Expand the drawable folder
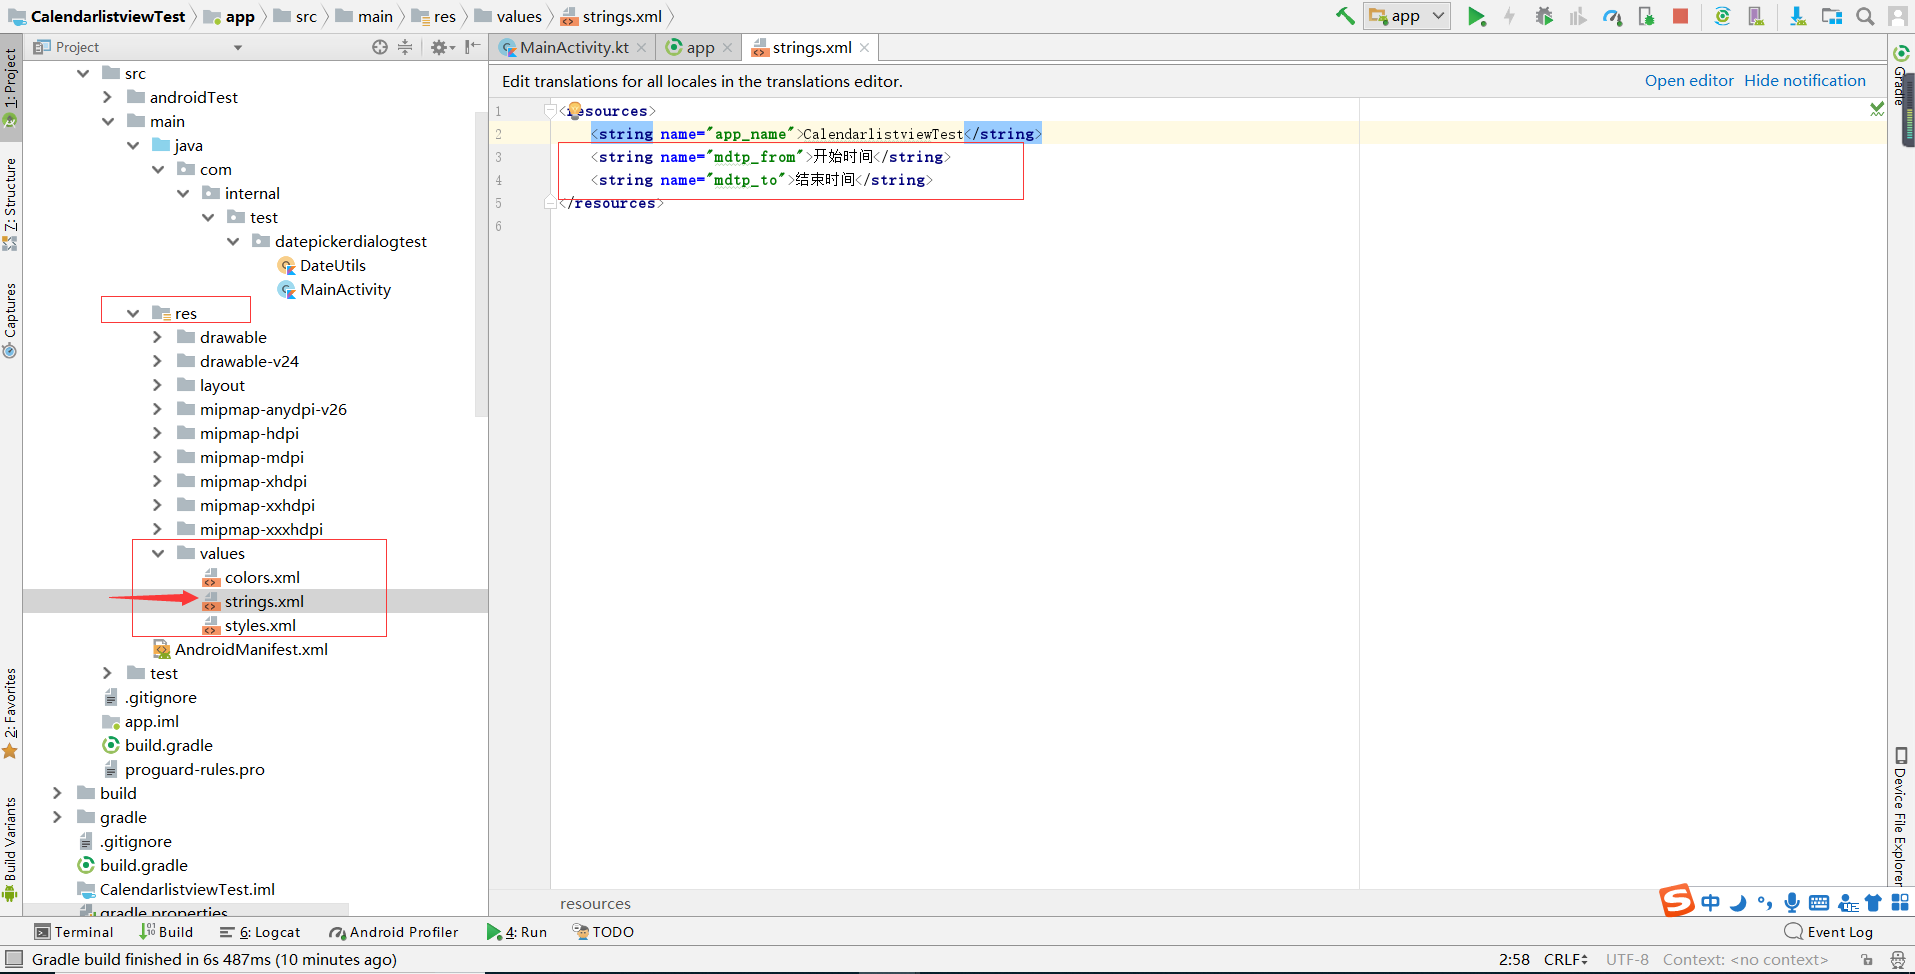The width and height of the screenshot is (1915, 974). [x=158, y=337]
